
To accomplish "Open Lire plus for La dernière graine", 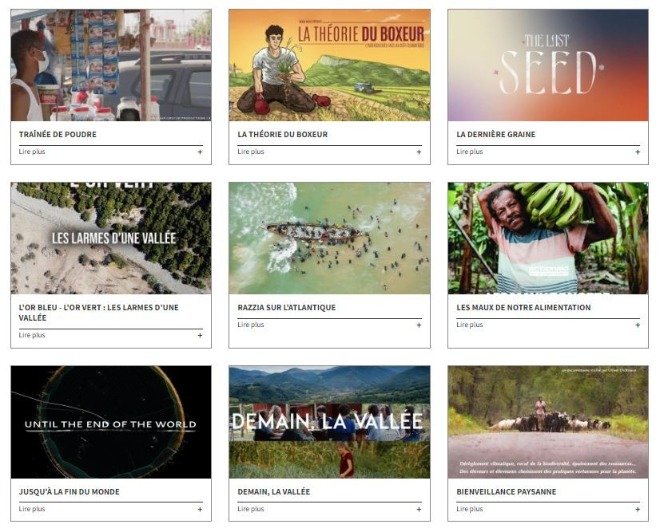I will click(469, 152).
